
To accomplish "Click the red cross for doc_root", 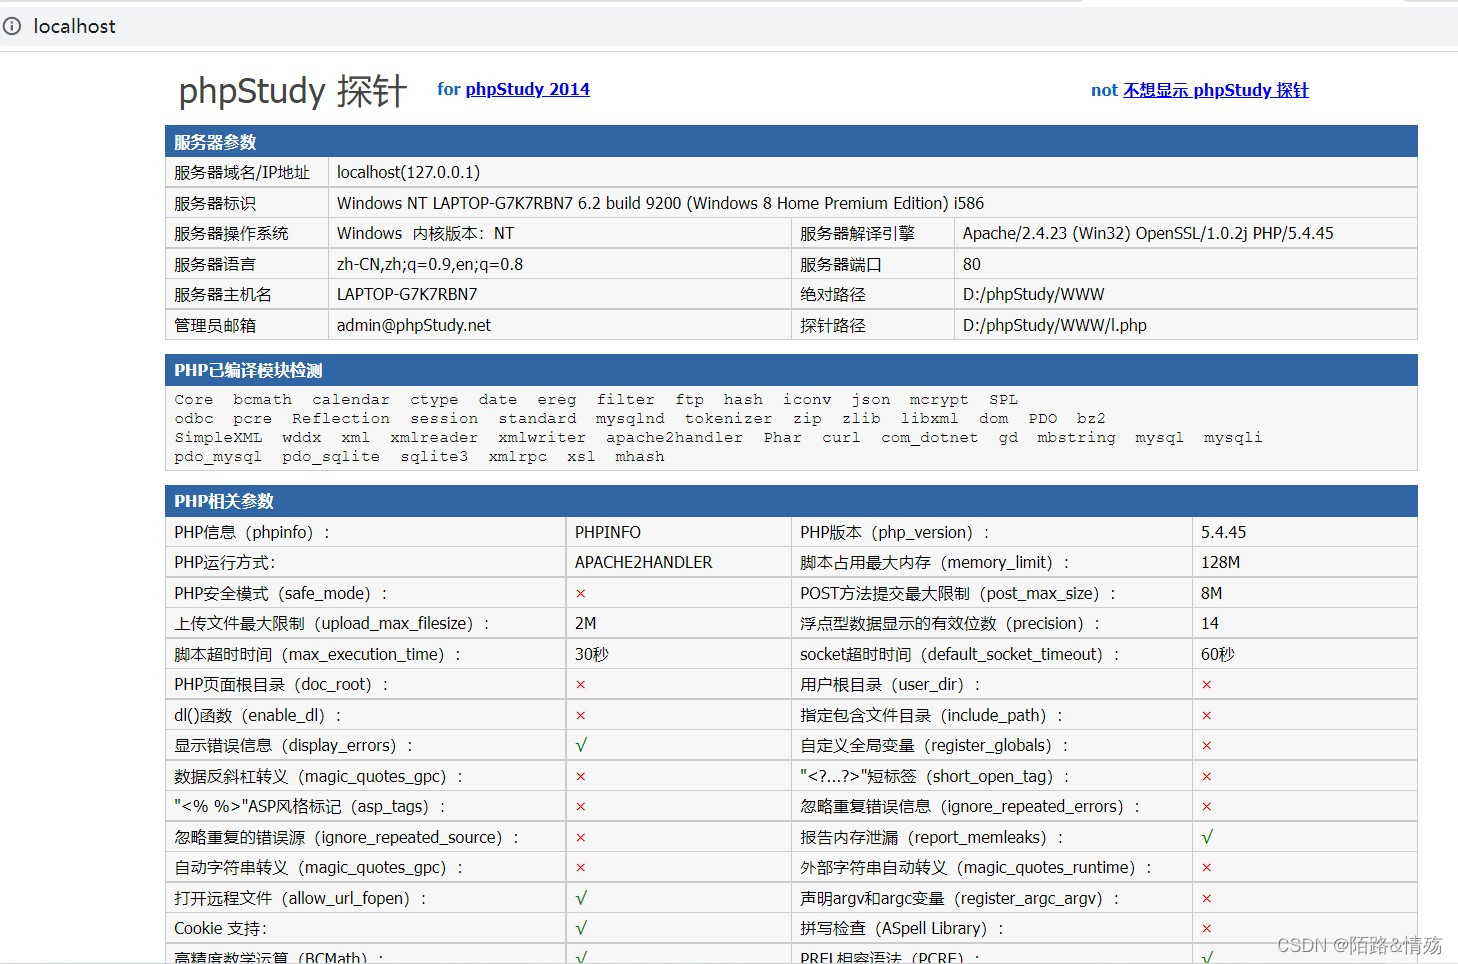I will [x=581, y=685].
